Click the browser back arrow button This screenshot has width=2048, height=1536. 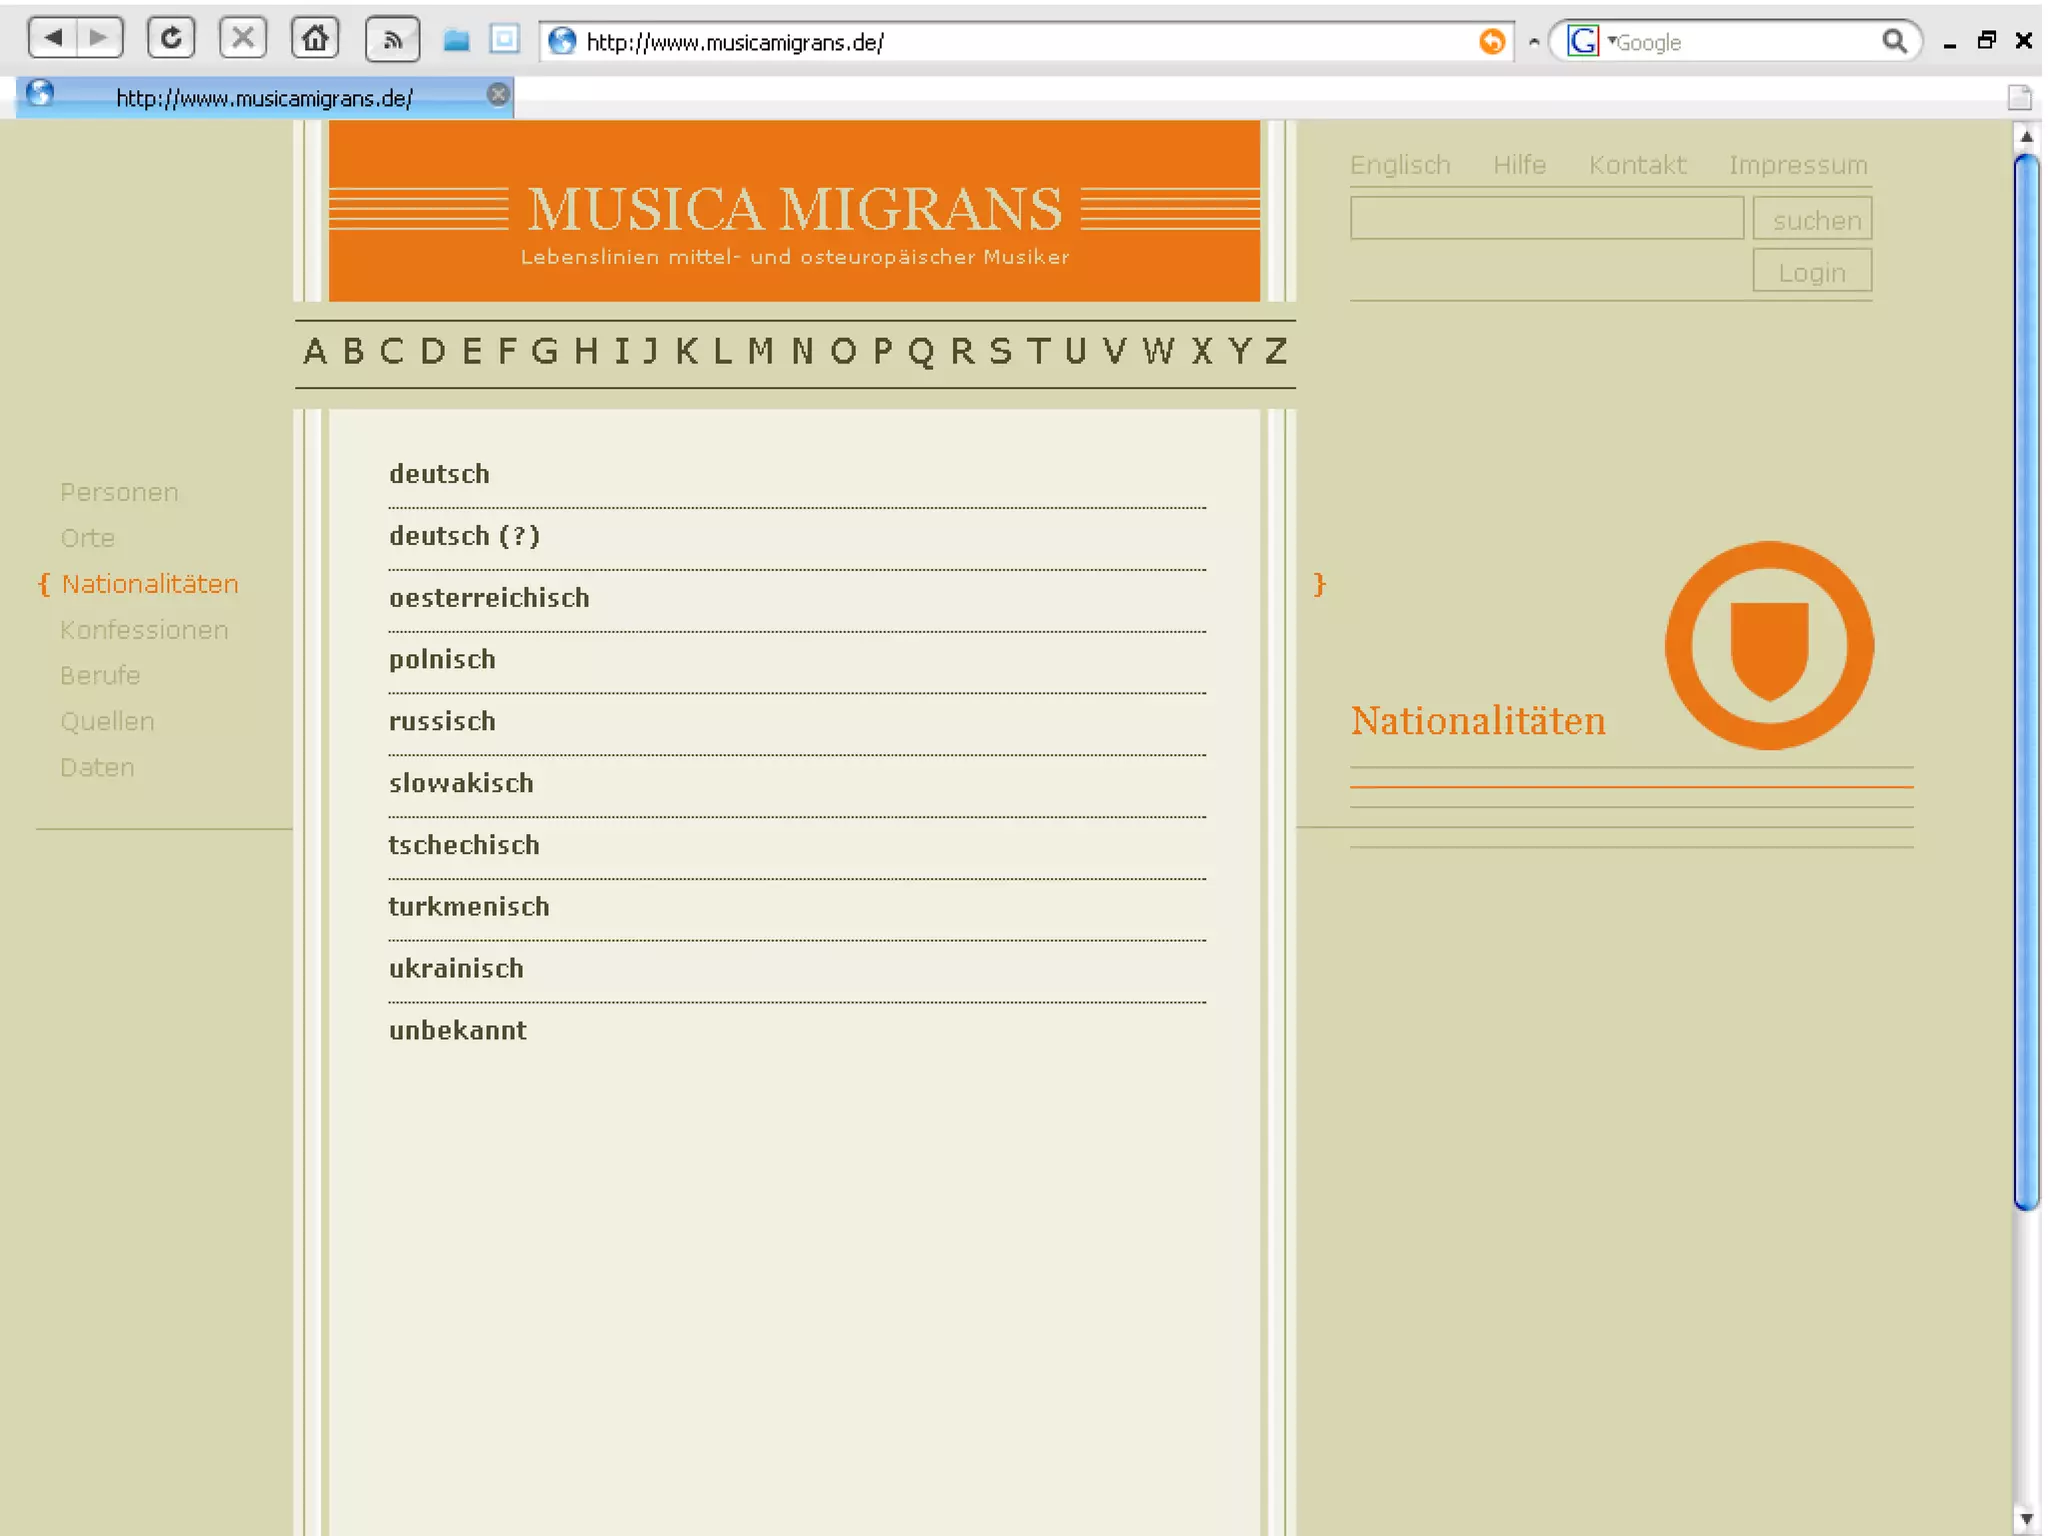point(53,39)
